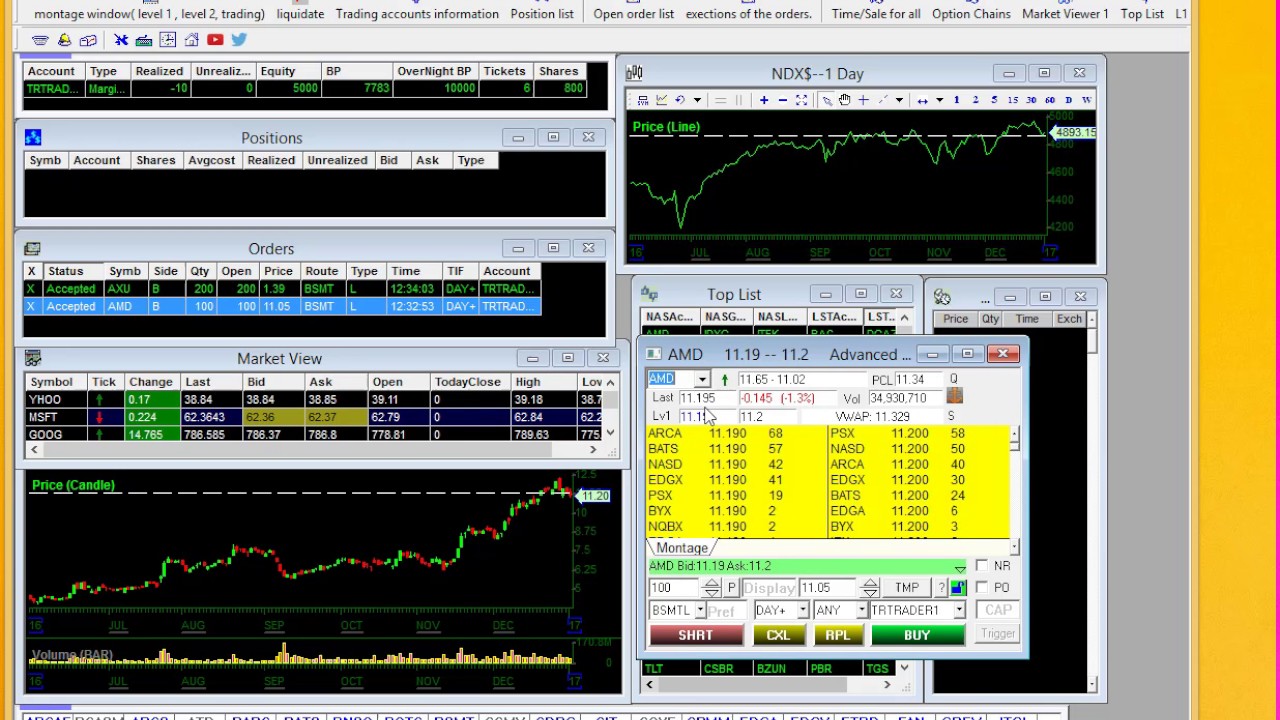Open Trading accounts information from the top bar
The width and height of the screenshot is (1280, 720).
click(x=417, y=14)
